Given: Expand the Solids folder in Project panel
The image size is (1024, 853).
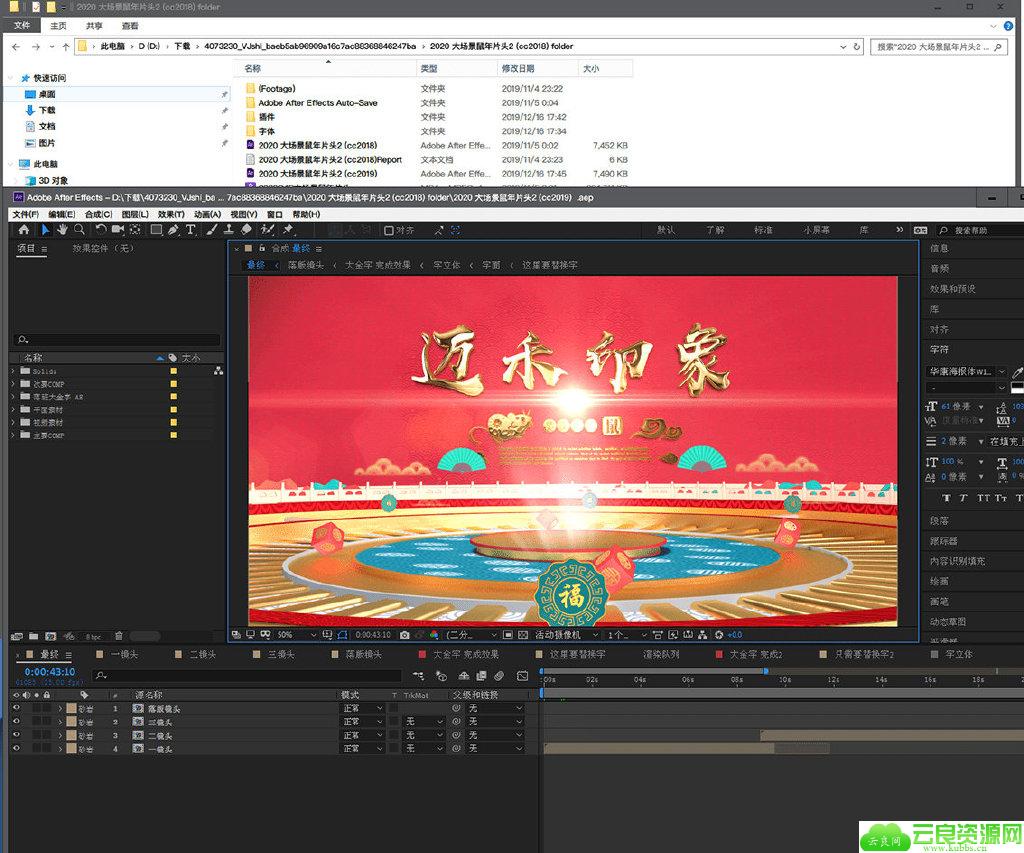Looking at the screenshot, I should click(x=13, y=370).
